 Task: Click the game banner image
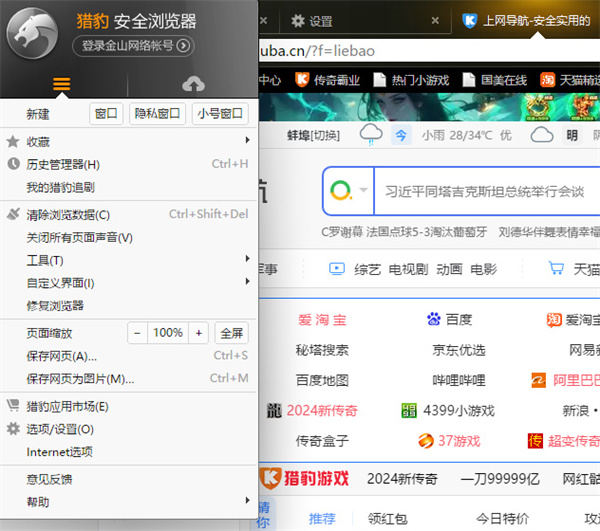(x=429, y=107)
